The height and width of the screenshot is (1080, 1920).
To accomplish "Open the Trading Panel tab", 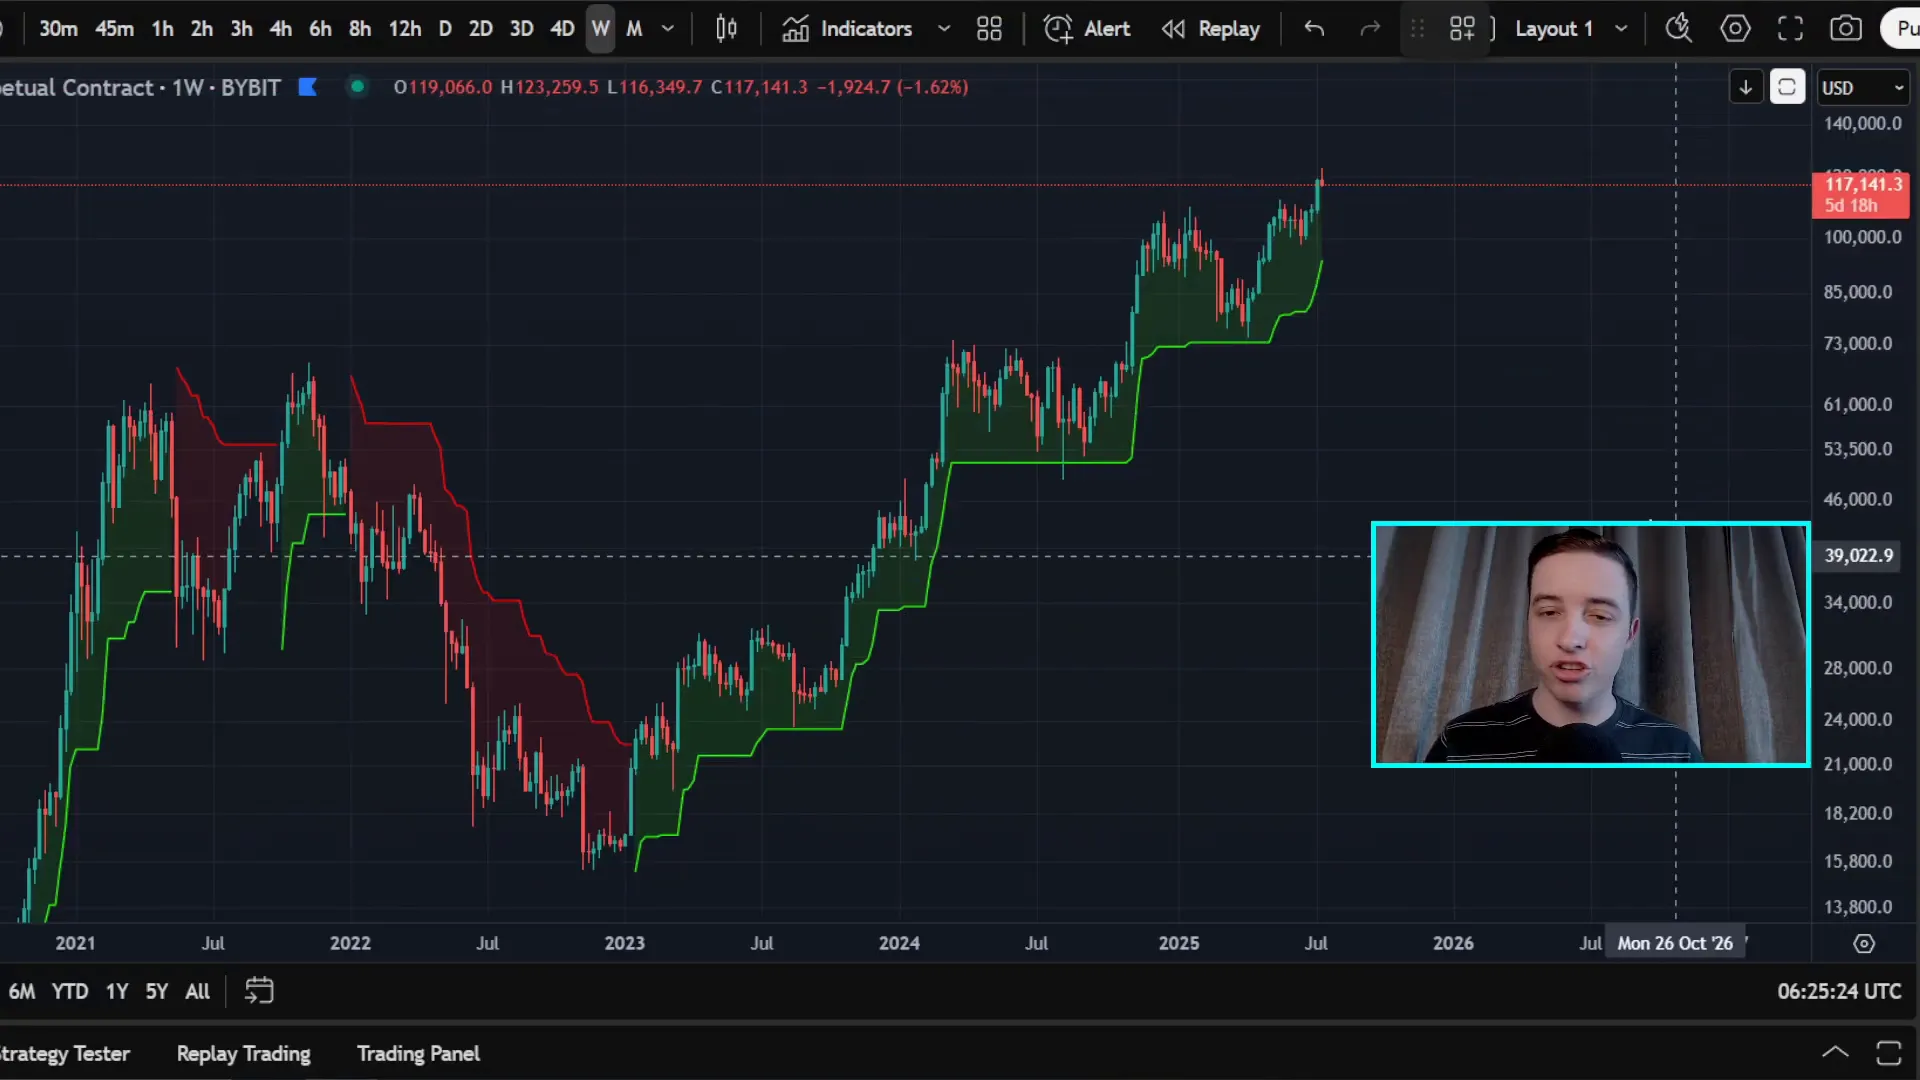I will [418, 1054].
